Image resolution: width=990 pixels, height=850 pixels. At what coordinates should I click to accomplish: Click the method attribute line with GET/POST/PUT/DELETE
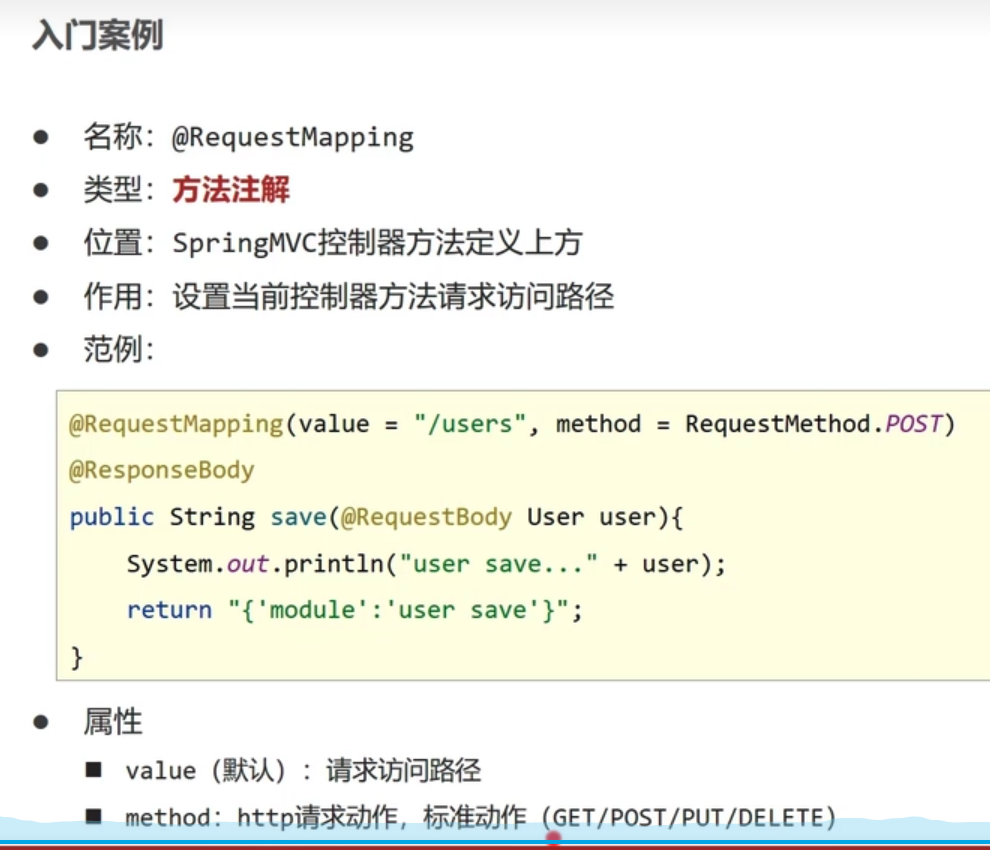pos(480,818)
